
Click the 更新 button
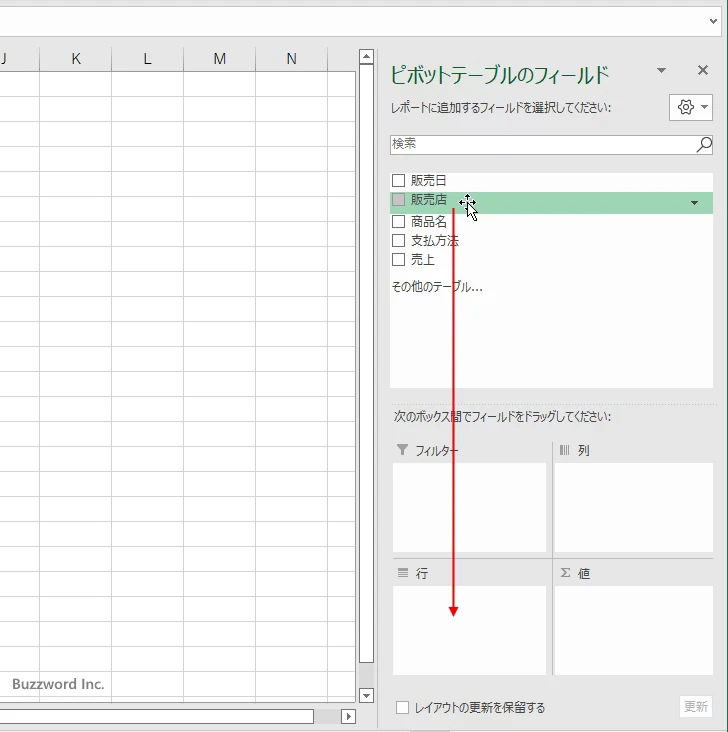(696, 706)
